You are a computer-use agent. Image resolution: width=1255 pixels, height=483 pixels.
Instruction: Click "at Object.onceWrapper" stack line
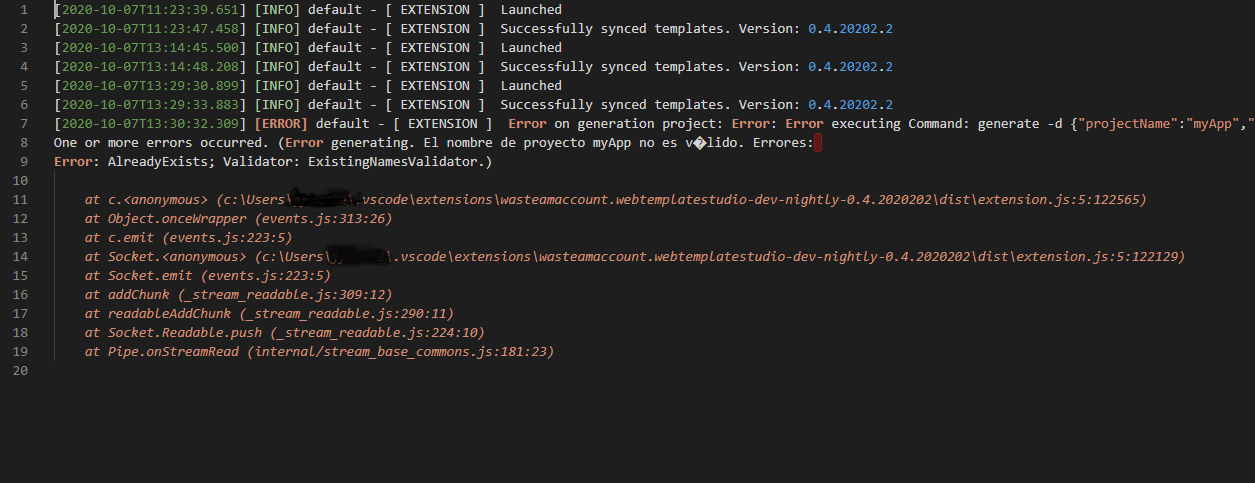[x=238, y=219]
